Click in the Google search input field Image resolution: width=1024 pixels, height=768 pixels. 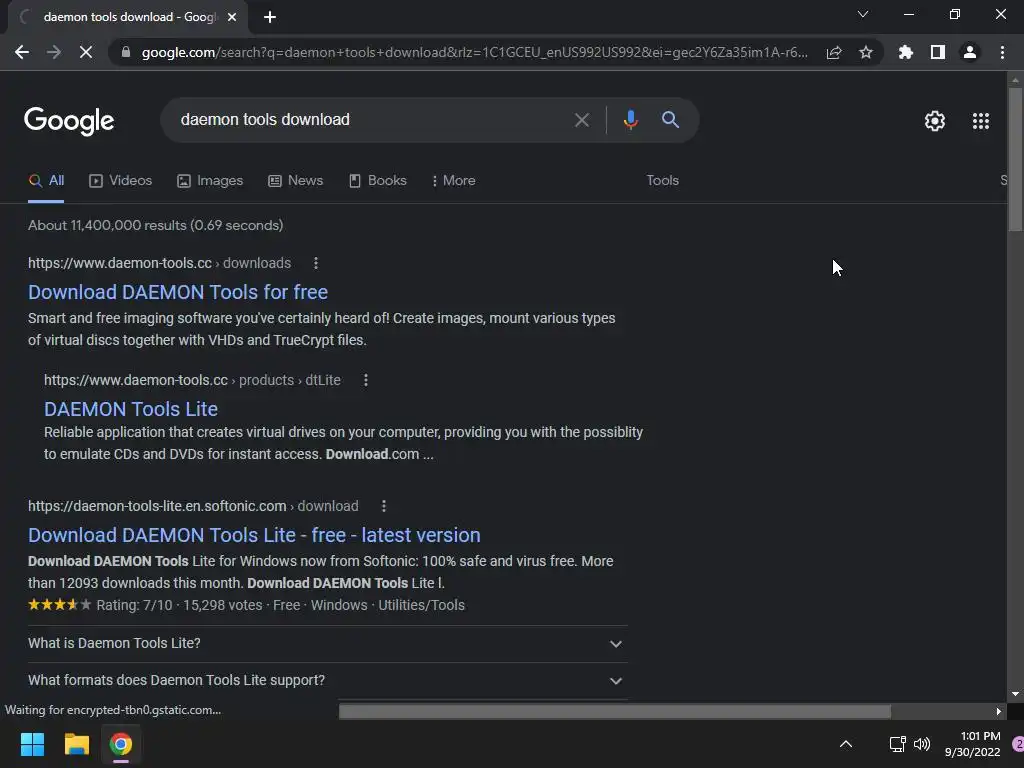pyautogui.click(x=372, y=120)
